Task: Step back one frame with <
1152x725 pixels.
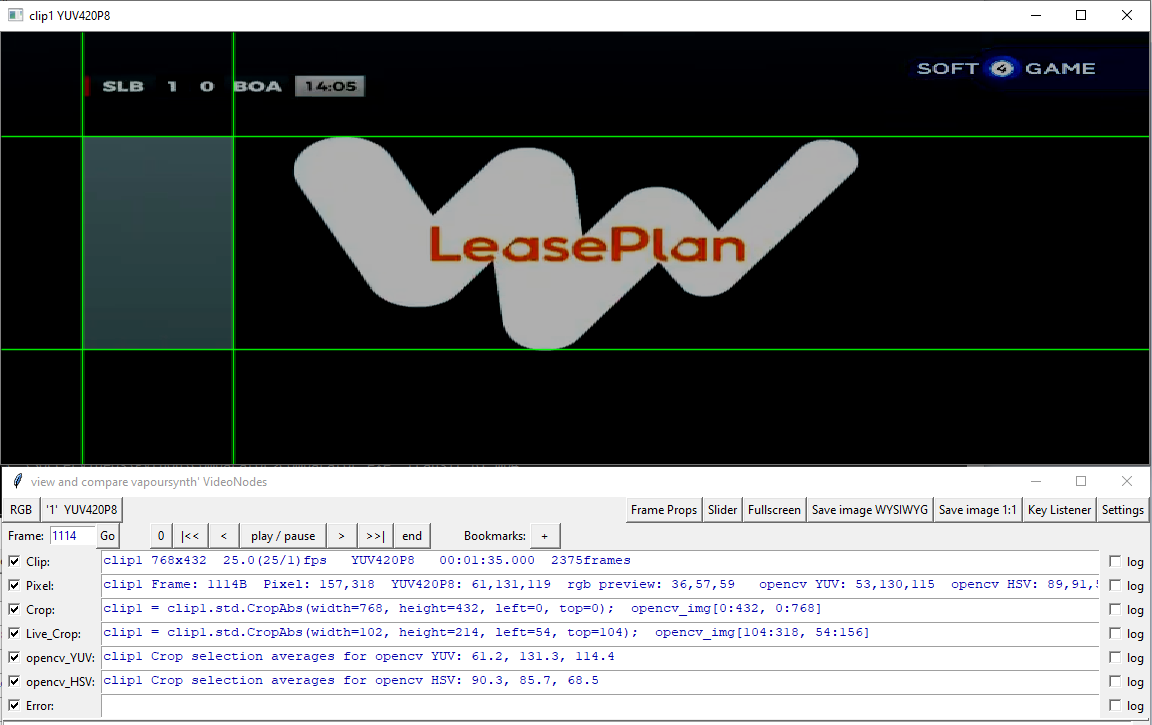Action: click(223, 535)
